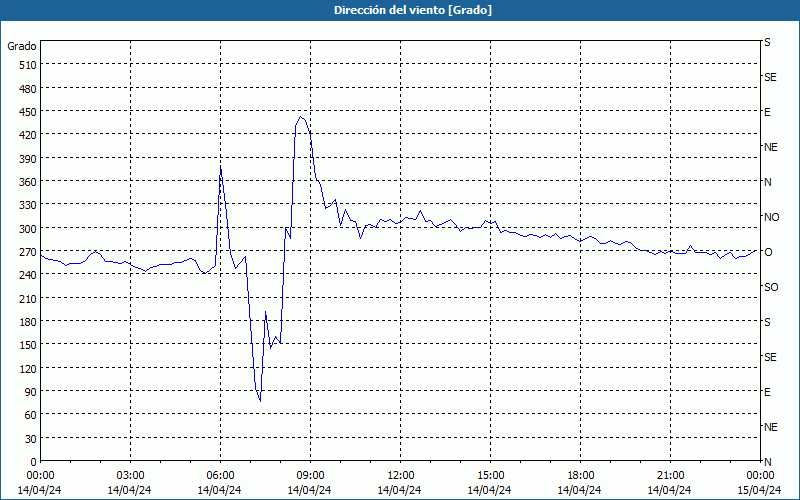
Task: Click the 'E' compass label level with 90
Action: (x=767, y=392)
